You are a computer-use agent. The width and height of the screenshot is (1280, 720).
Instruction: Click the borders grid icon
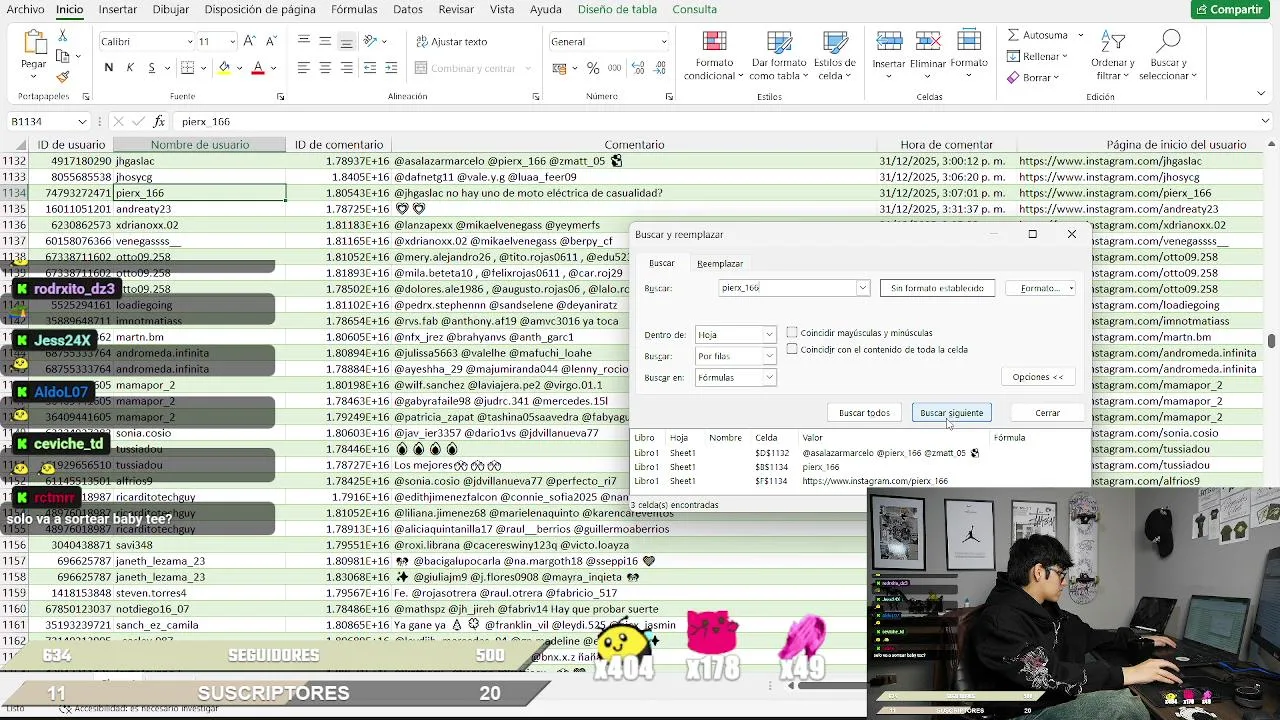click(x=187, y=68)
